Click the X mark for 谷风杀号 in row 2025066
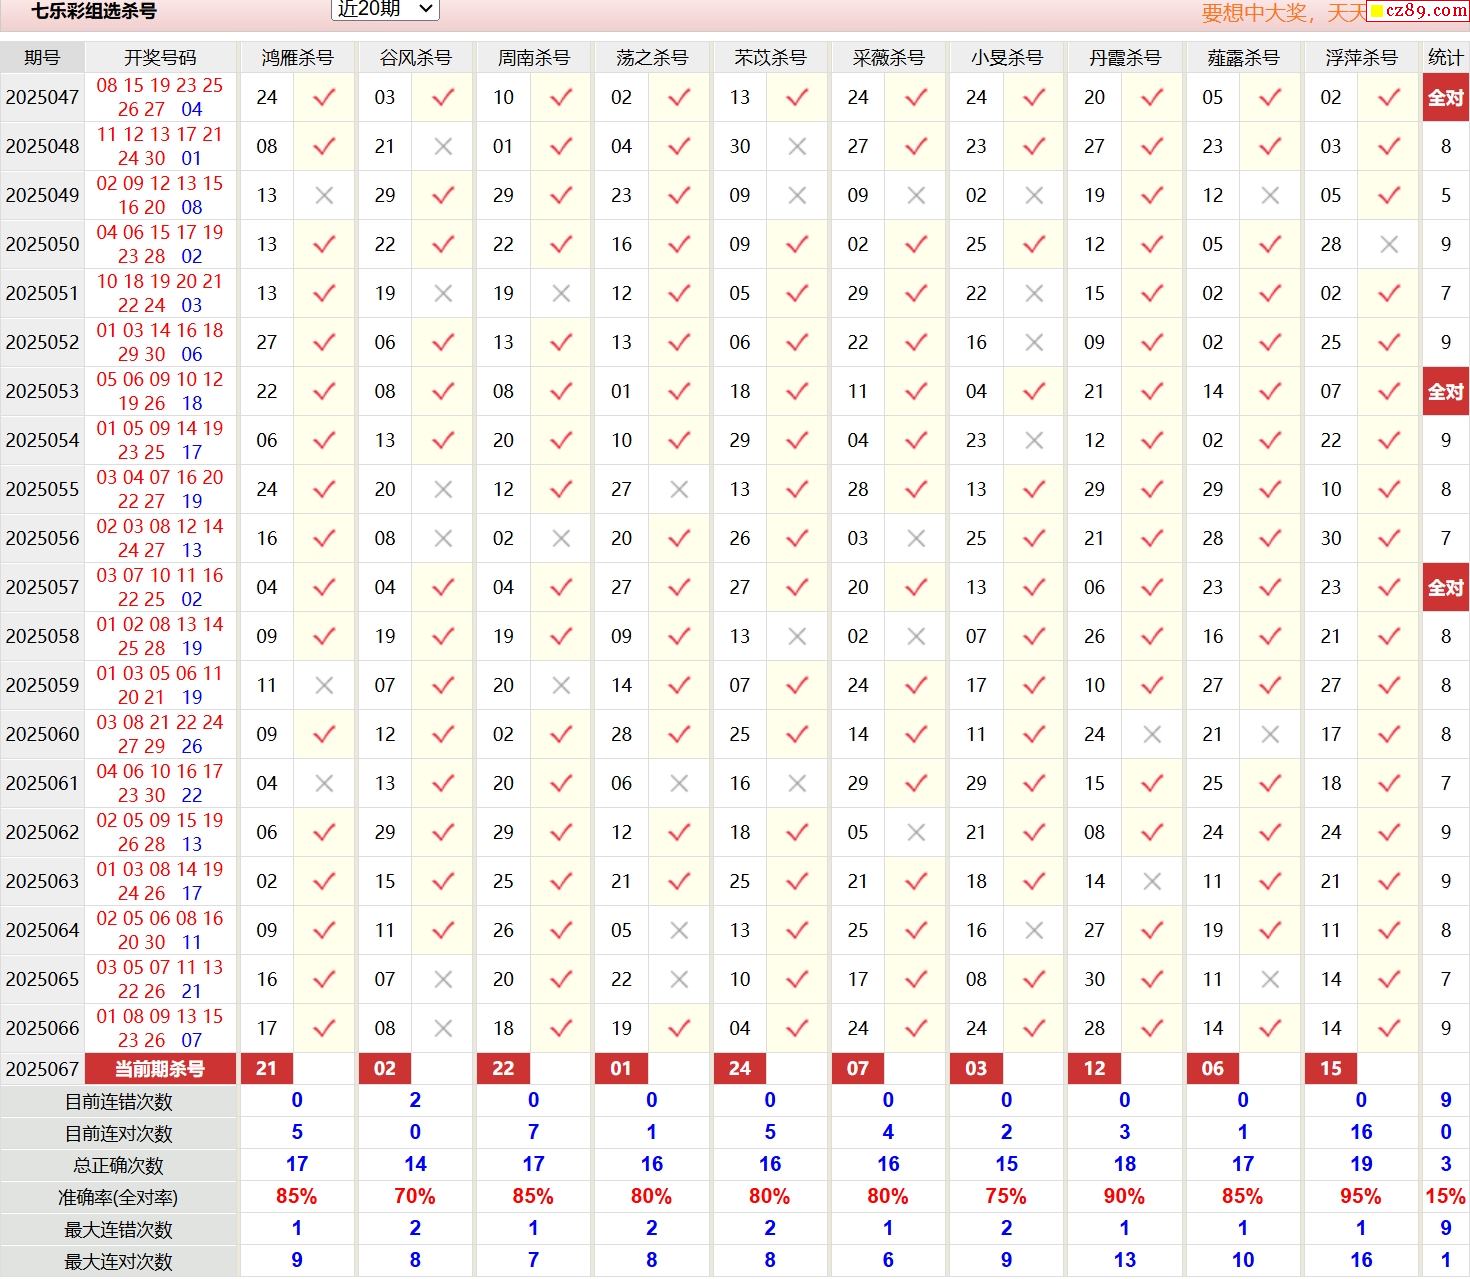The height and width of the screenshot is (1279, 1470). coord(443,1029)
